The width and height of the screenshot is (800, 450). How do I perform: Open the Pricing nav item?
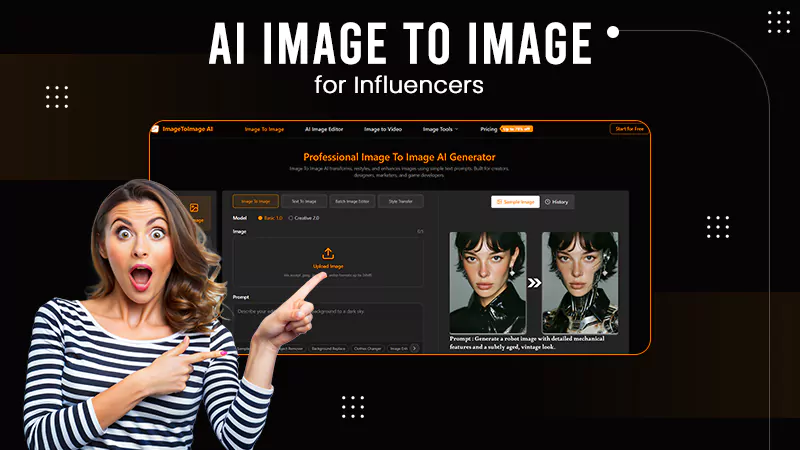point(488,129)
